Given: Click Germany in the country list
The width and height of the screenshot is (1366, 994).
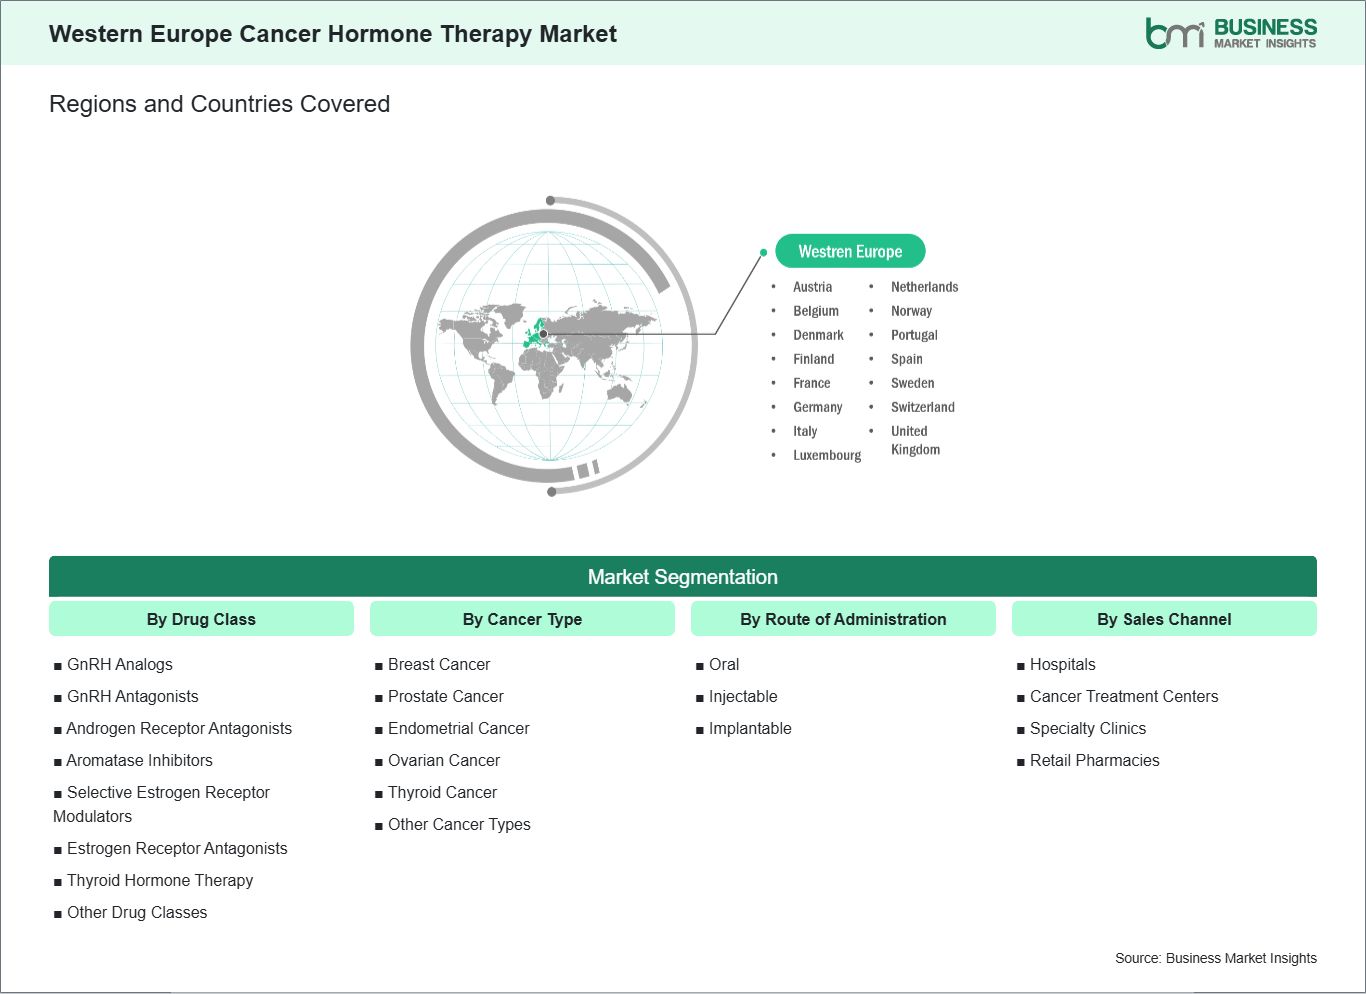Looking at the screenshot, I should click(x=817, y=407).
